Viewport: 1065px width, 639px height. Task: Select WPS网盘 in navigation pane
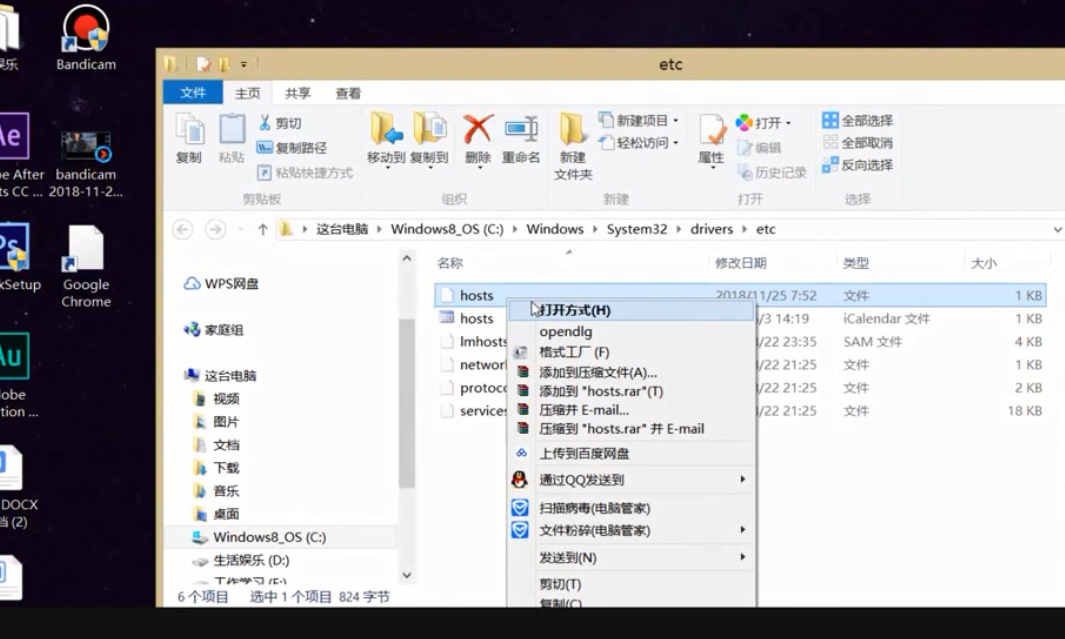pyautogui.click(x=222, y=283)
